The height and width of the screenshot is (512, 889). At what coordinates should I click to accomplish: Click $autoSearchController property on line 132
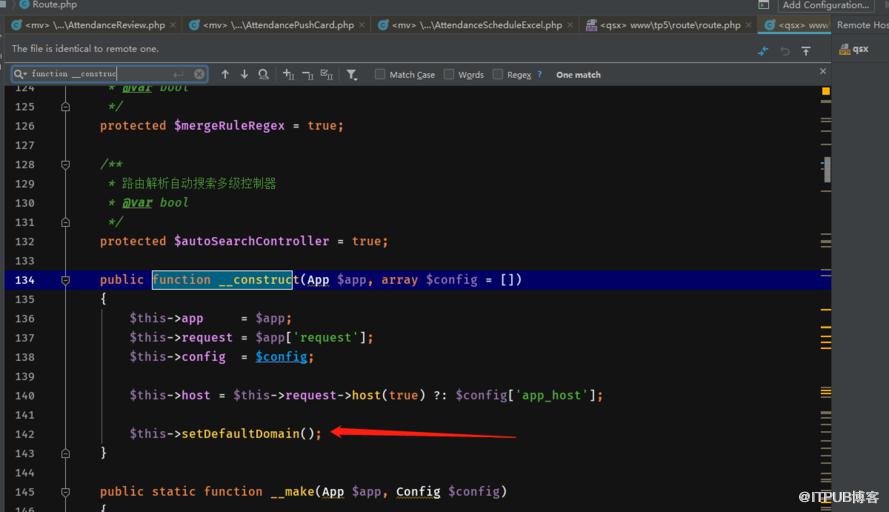[x=251, y=242]
